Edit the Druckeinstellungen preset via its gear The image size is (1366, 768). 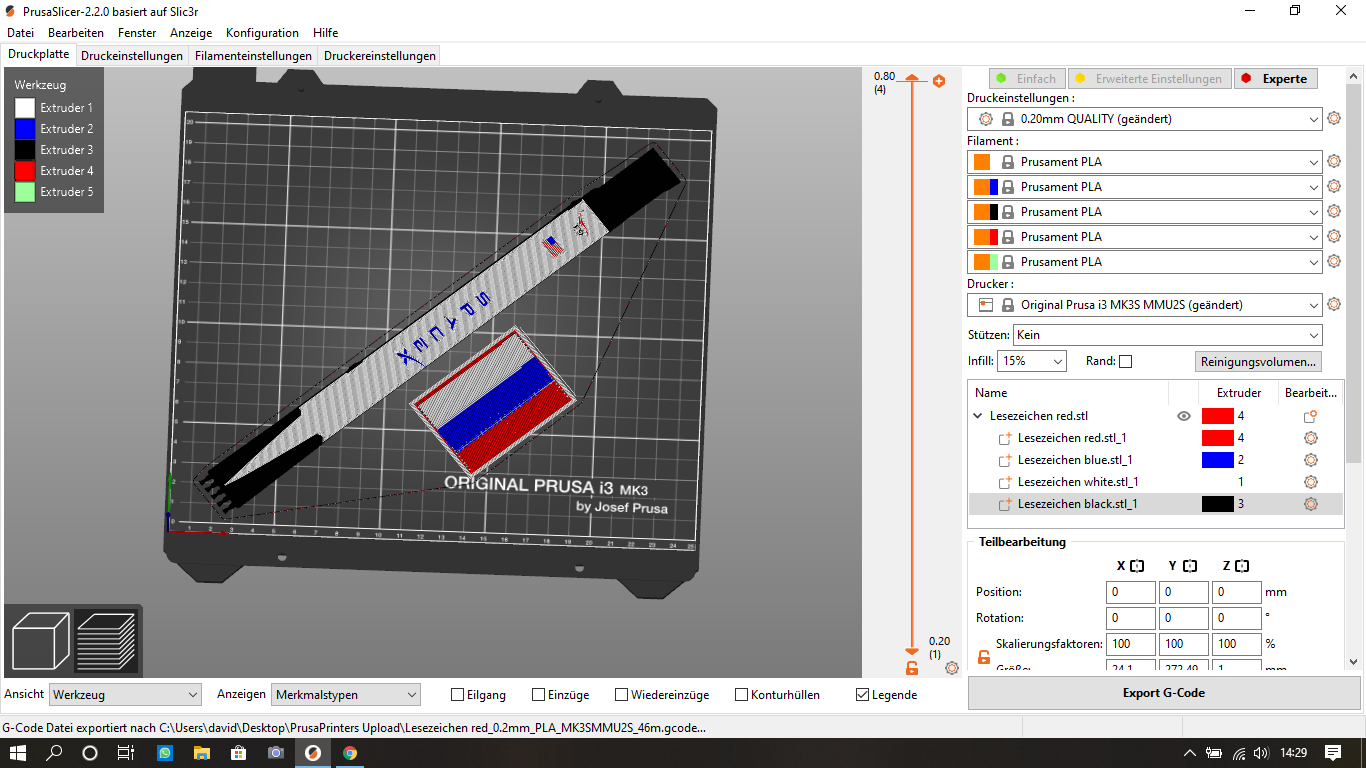coord(1333,119)
